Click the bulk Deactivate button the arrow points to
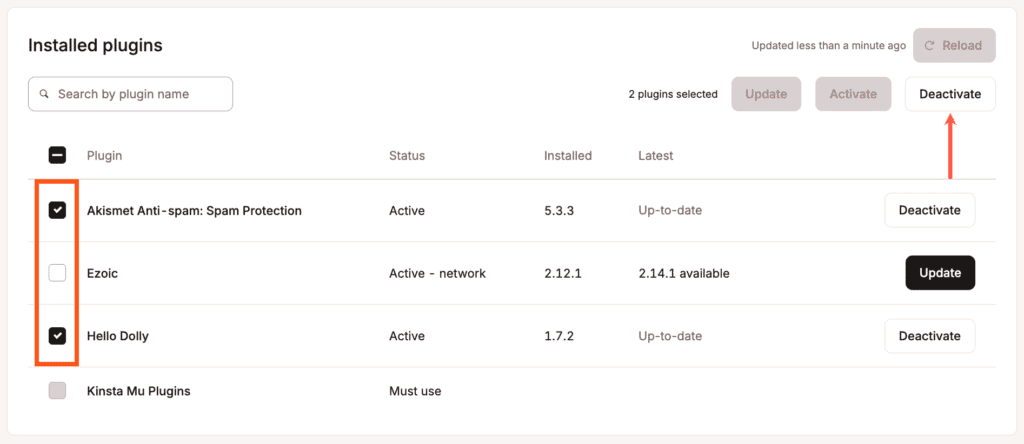 click(x=950, y=94)
